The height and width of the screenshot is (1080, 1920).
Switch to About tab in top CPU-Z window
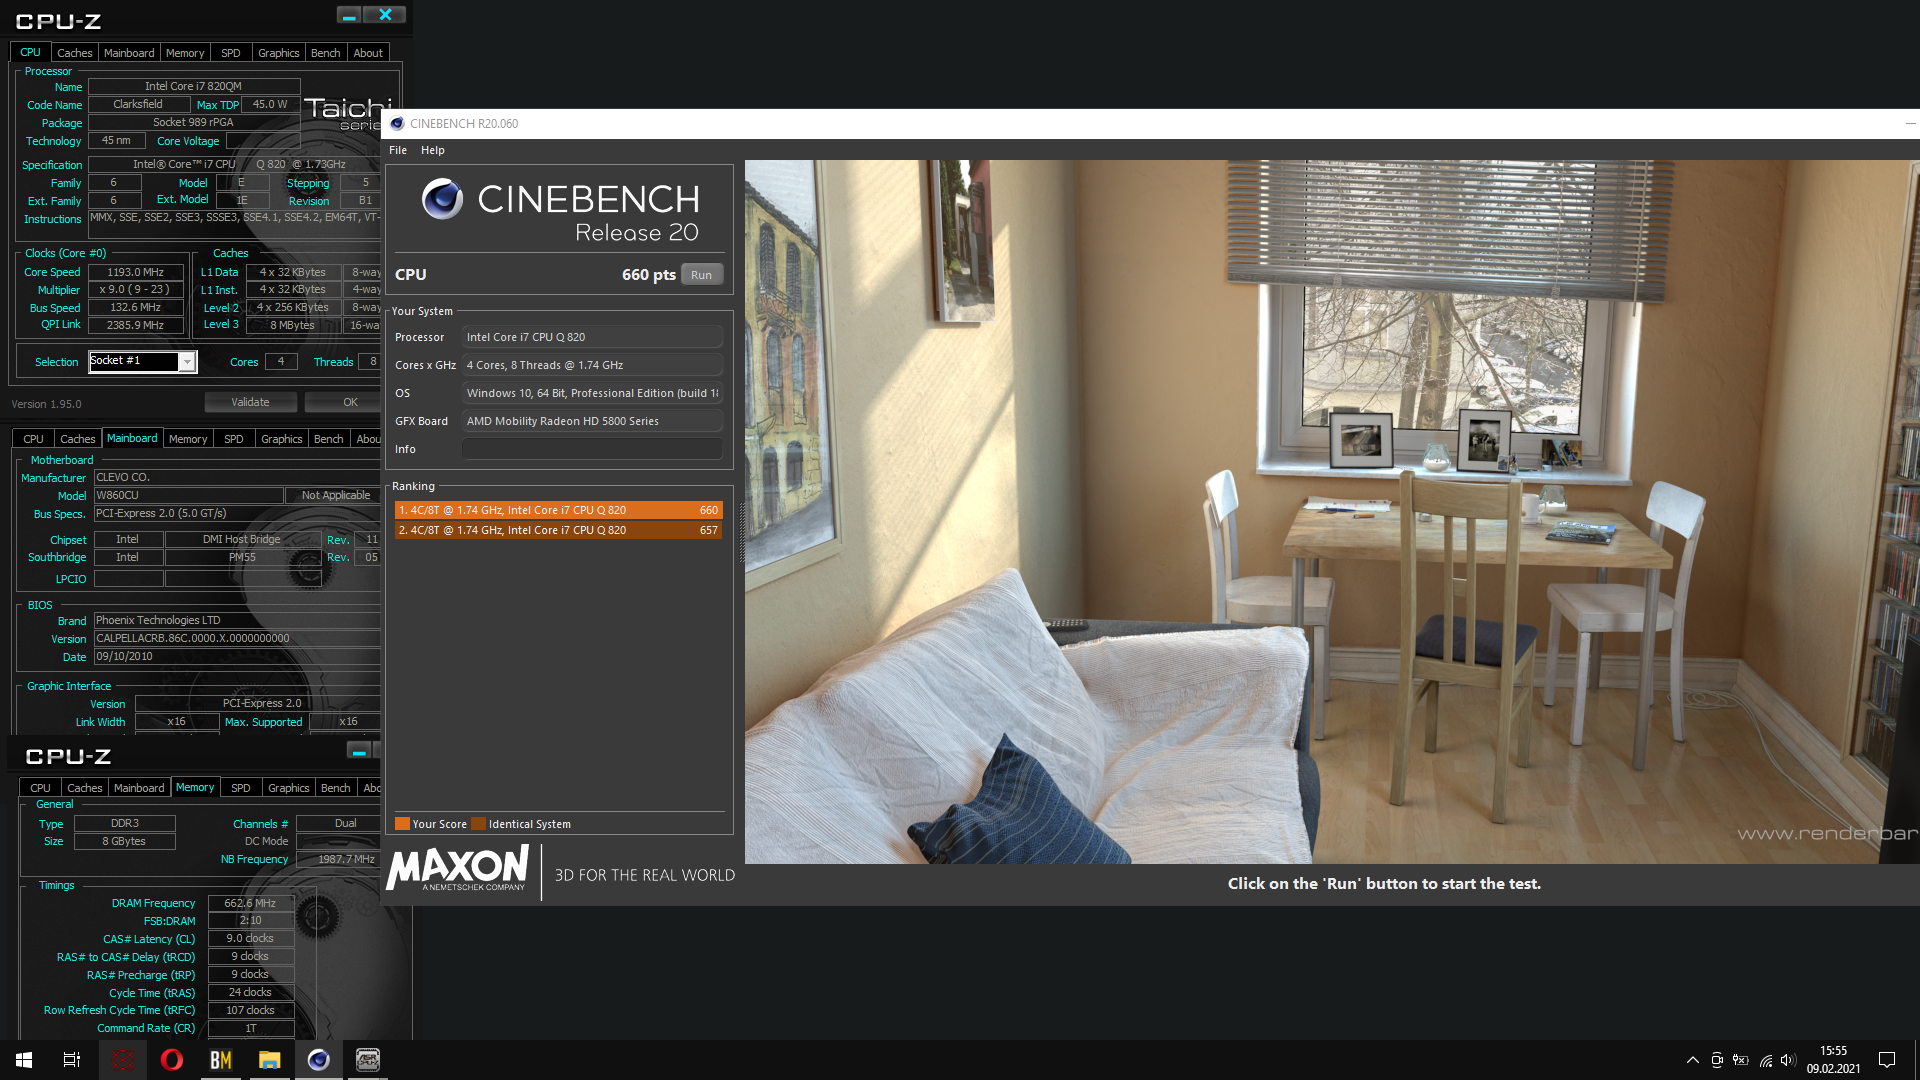pos(368,53)
